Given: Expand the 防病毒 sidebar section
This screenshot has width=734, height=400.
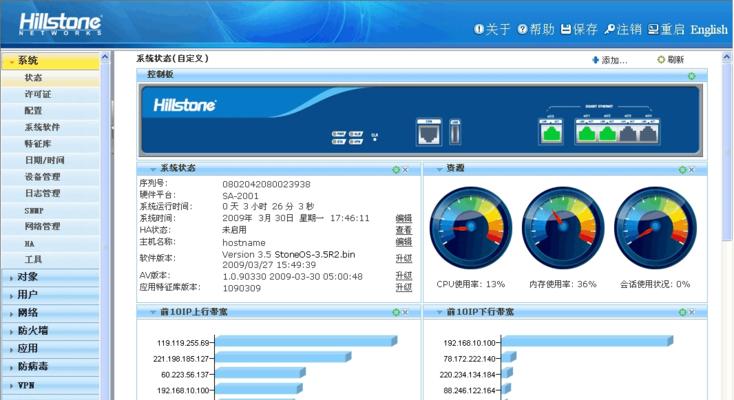Looking at the screenshot, I should click(50, 366).
